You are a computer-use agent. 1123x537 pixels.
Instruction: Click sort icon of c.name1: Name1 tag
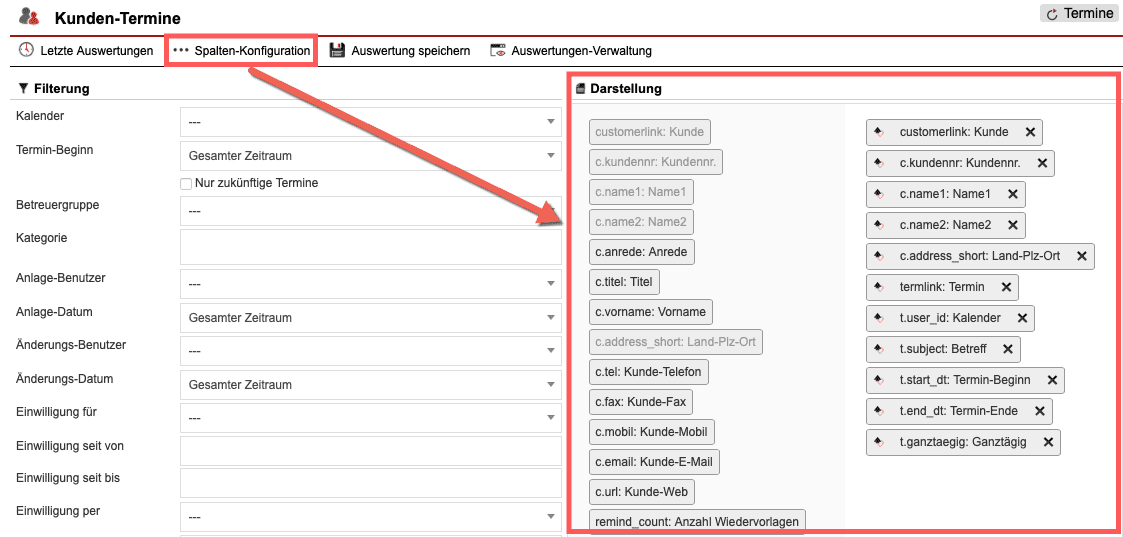point(879,194)
